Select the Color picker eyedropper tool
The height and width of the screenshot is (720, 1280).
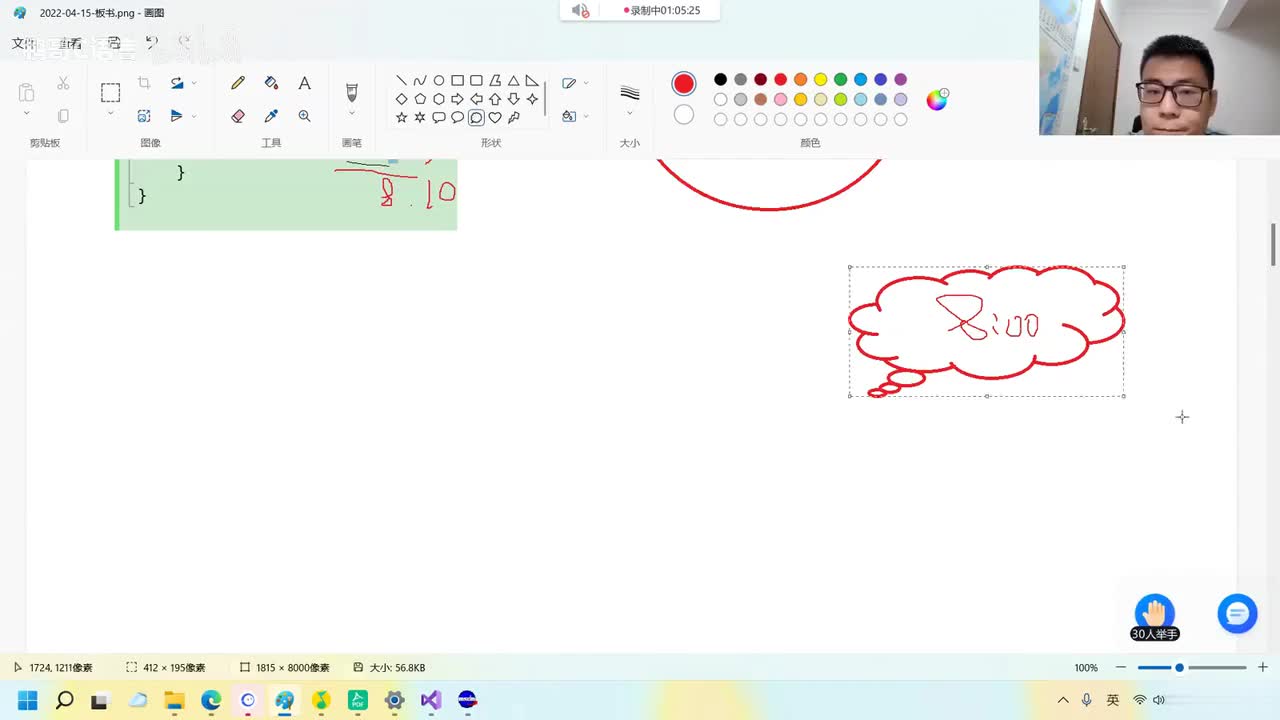pos(271,116)
